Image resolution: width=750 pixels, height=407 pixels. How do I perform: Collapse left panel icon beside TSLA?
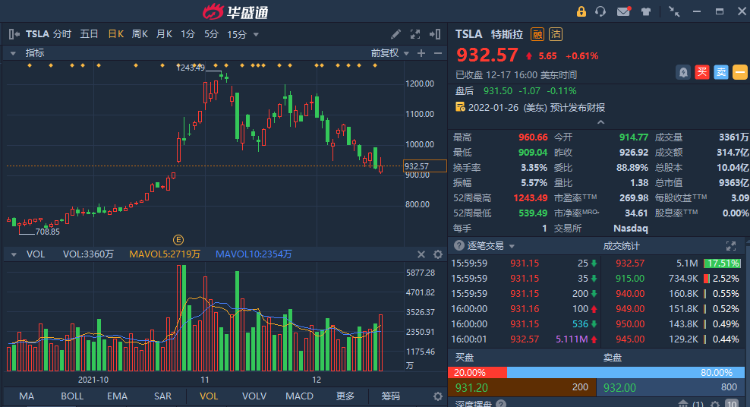tap(14, 34)
